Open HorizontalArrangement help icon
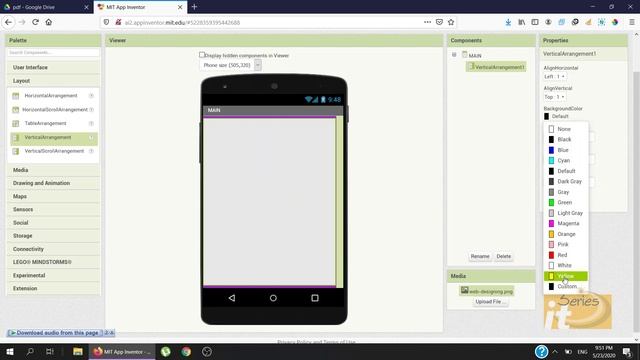The image size is (640, 360). 91,96
